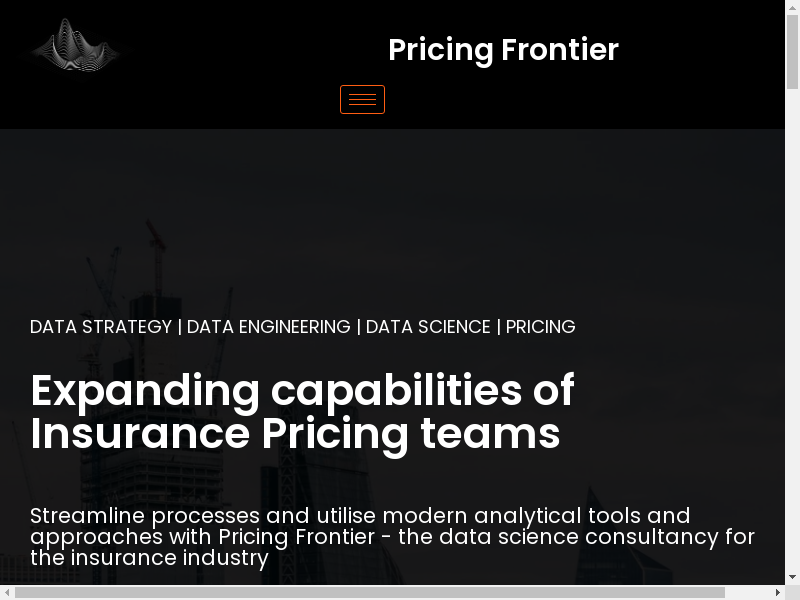Click the 'Insurance Pricing teams' heading line
Viewport: 800px width, 600px height.
[x=295, y=434]
